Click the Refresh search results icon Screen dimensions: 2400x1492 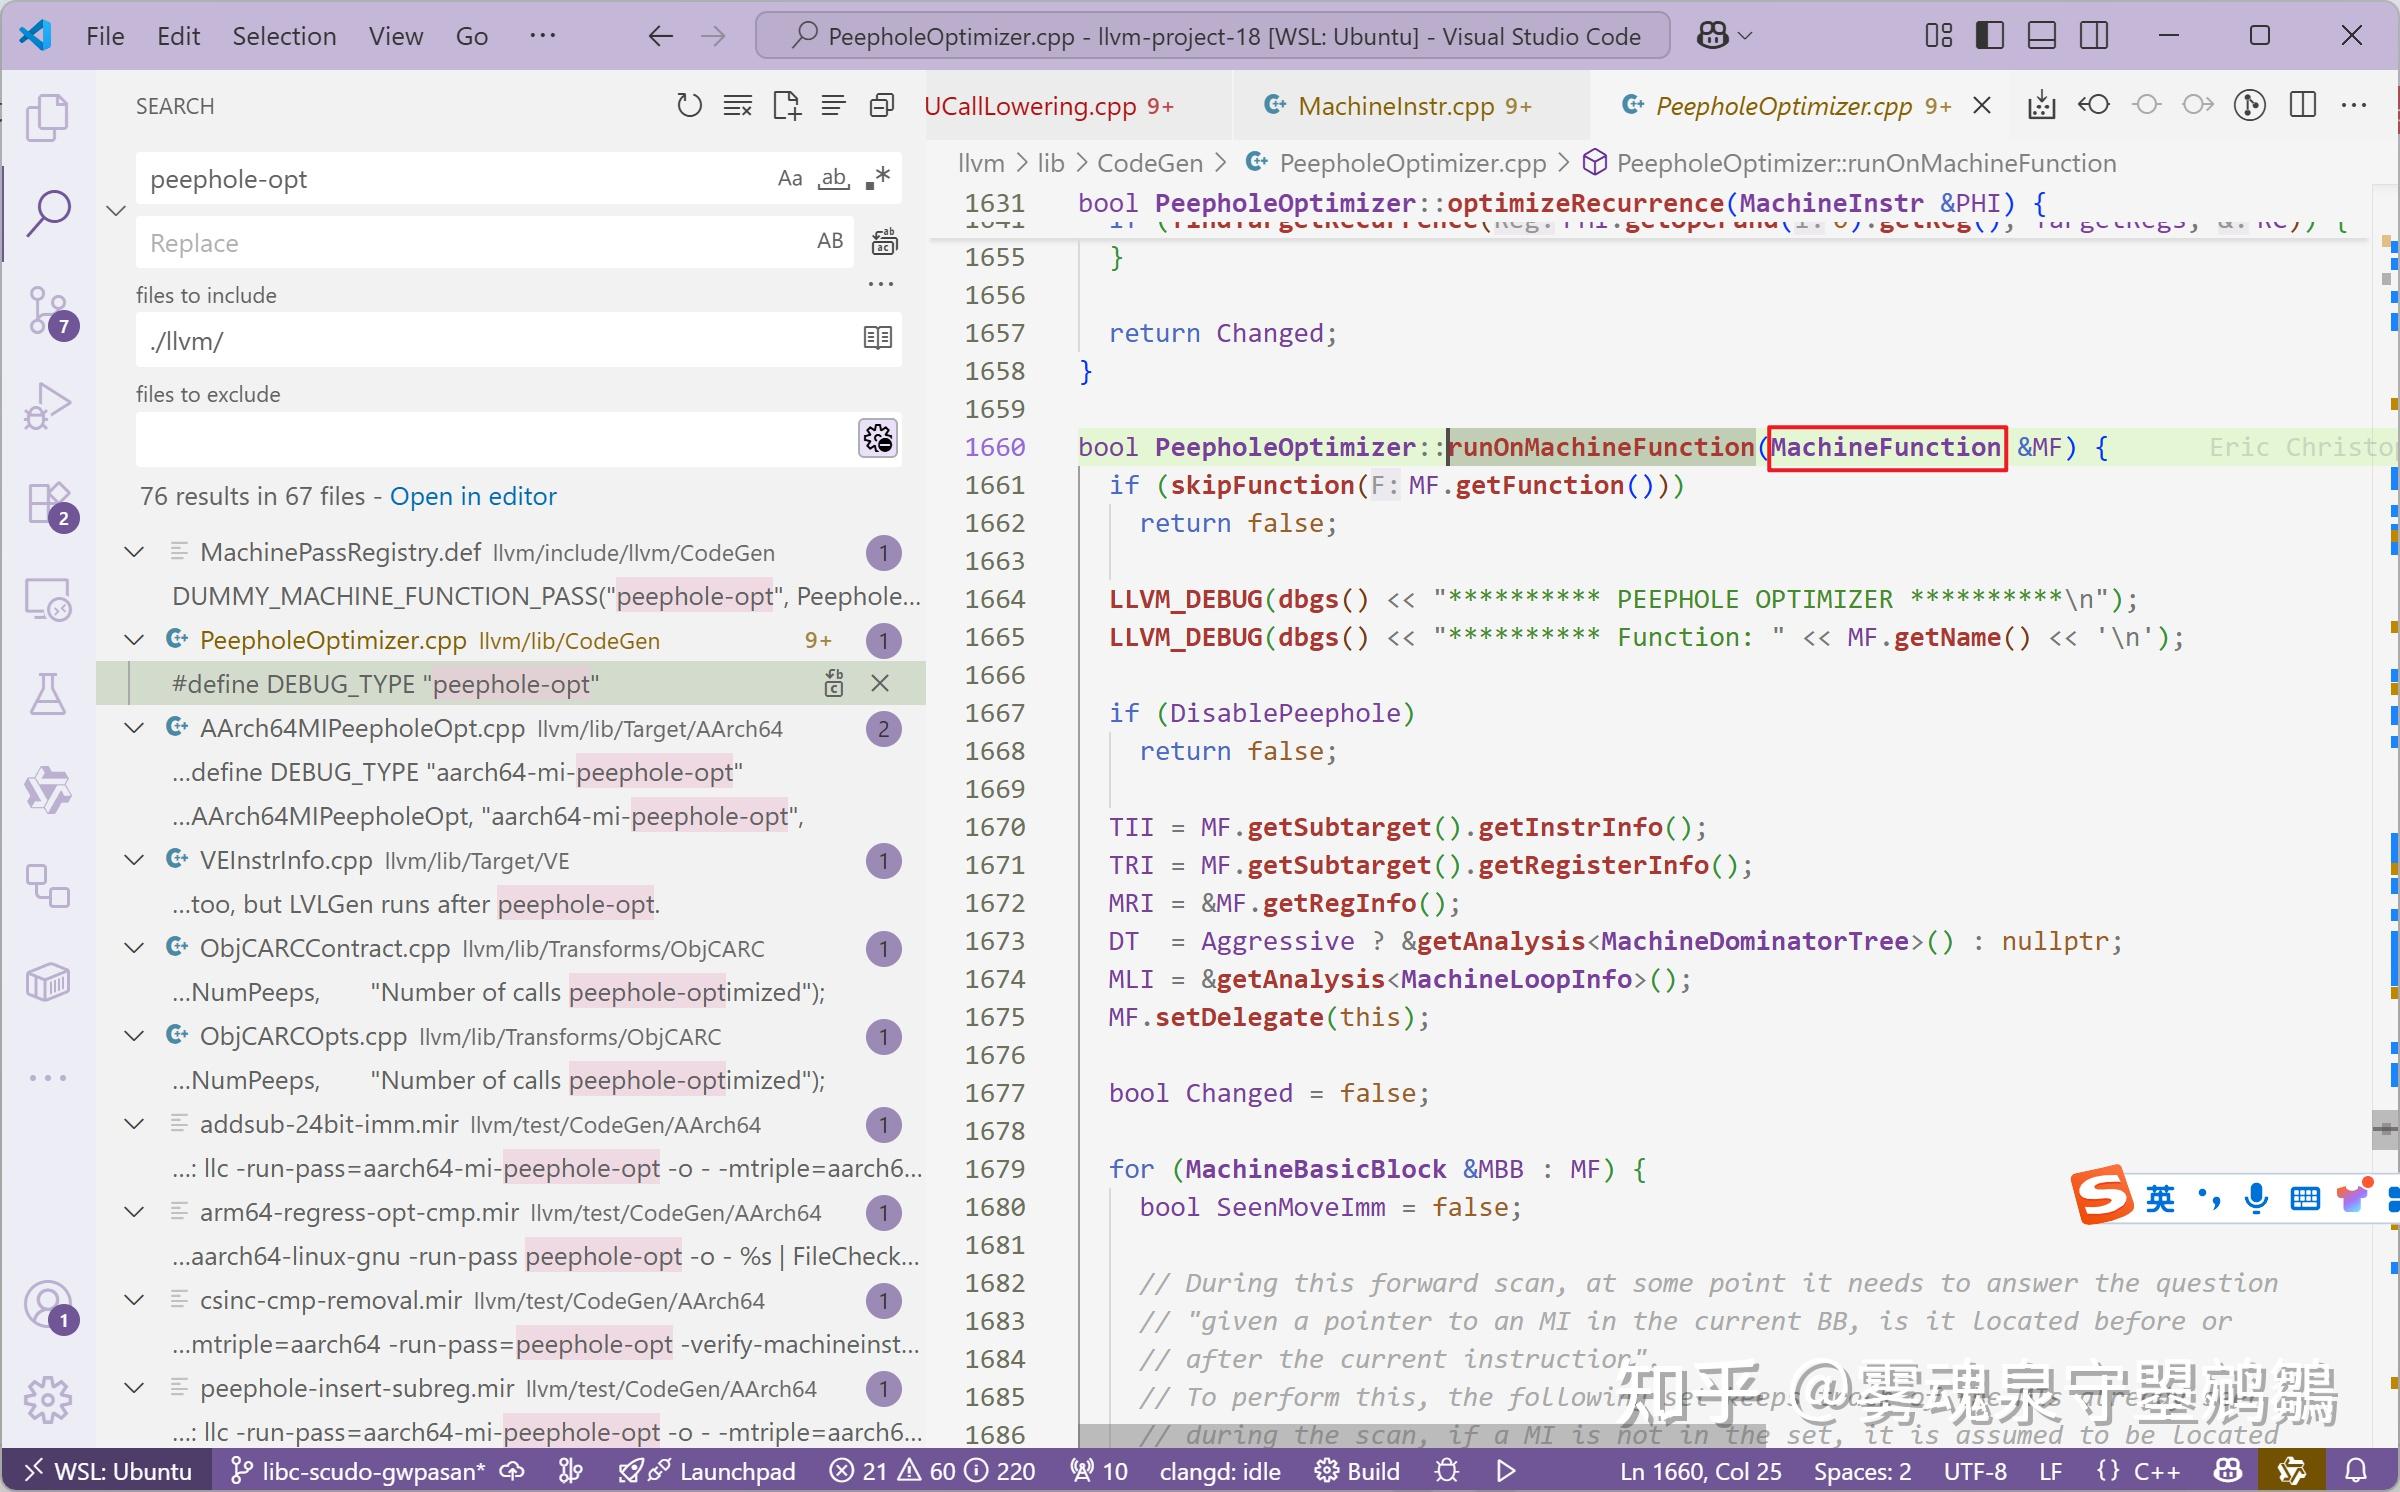689,106
